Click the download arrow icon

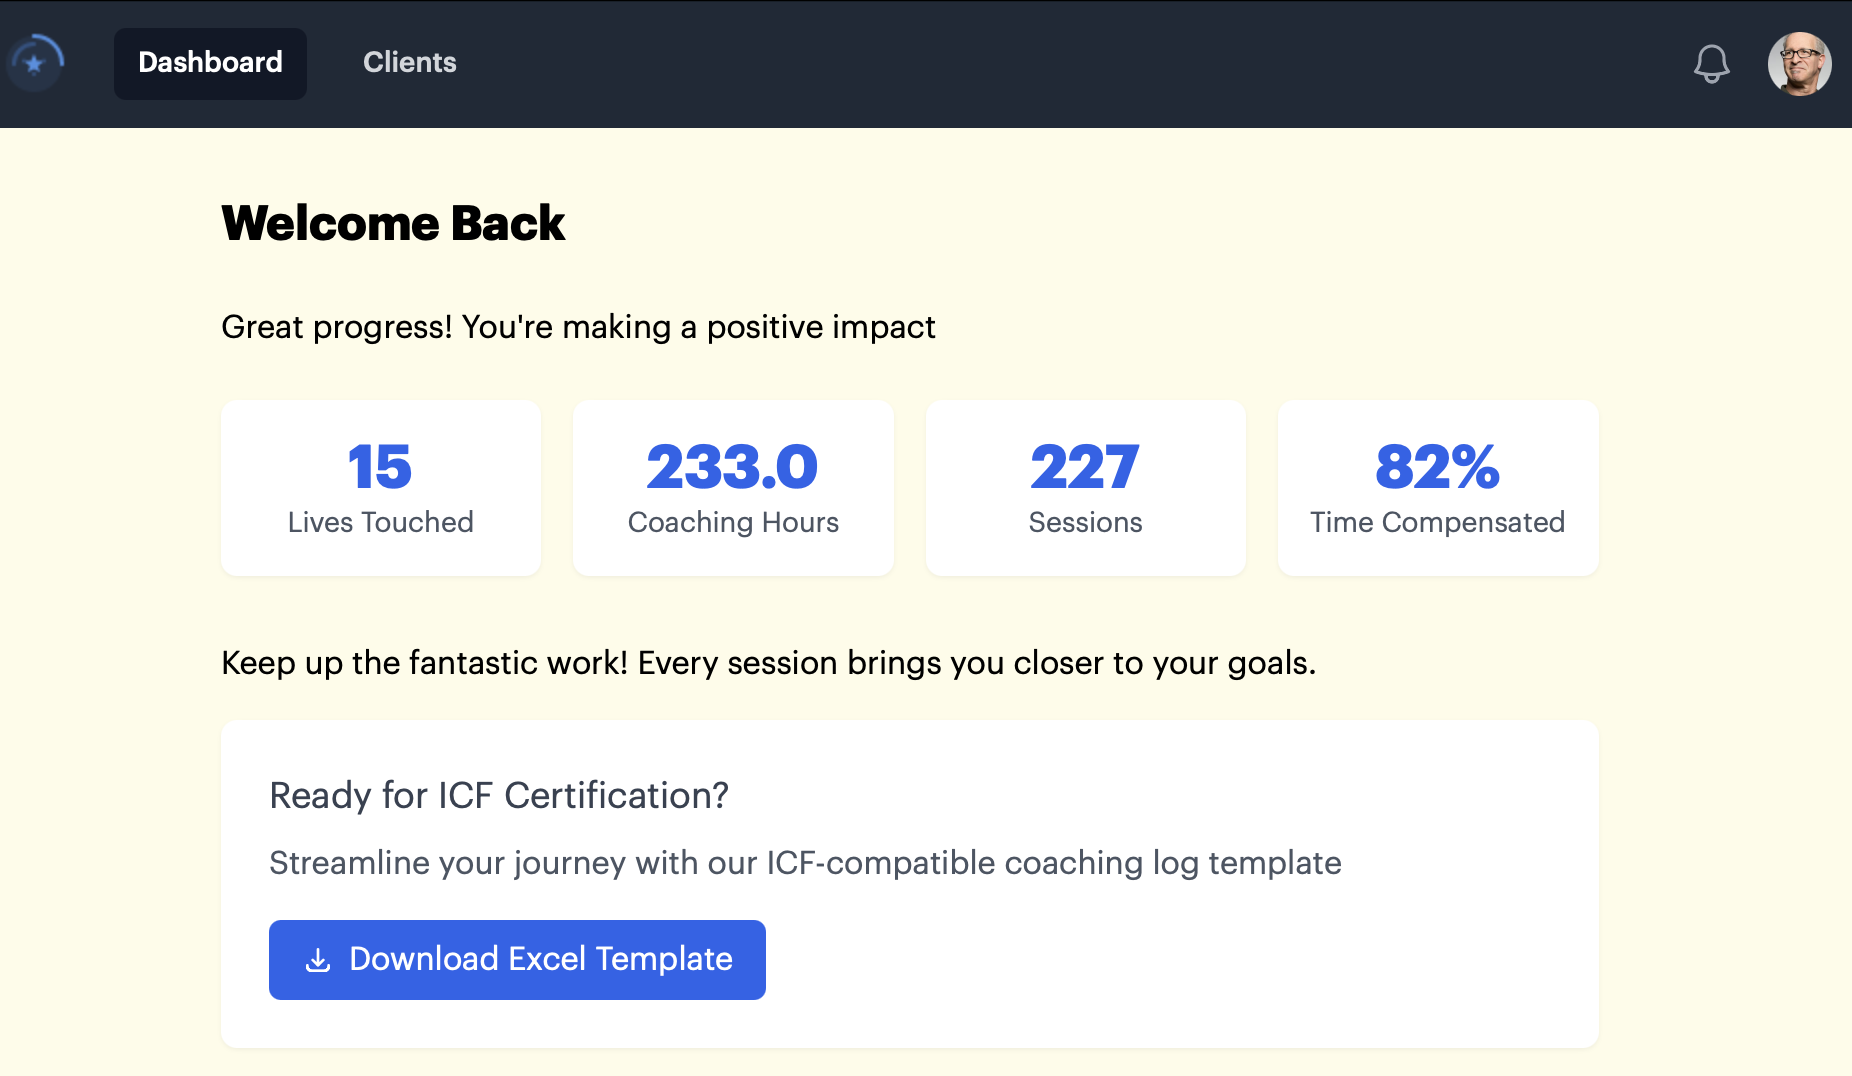[318, 960]
